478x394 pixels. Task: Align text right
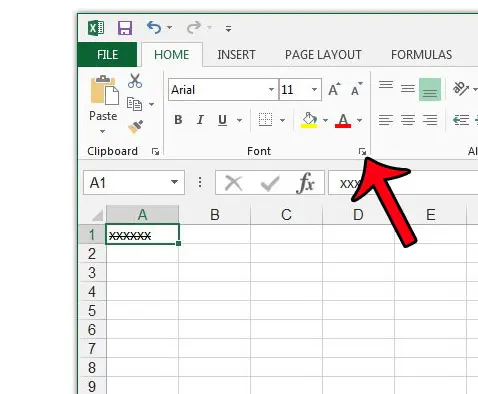[x=430, y=120]
